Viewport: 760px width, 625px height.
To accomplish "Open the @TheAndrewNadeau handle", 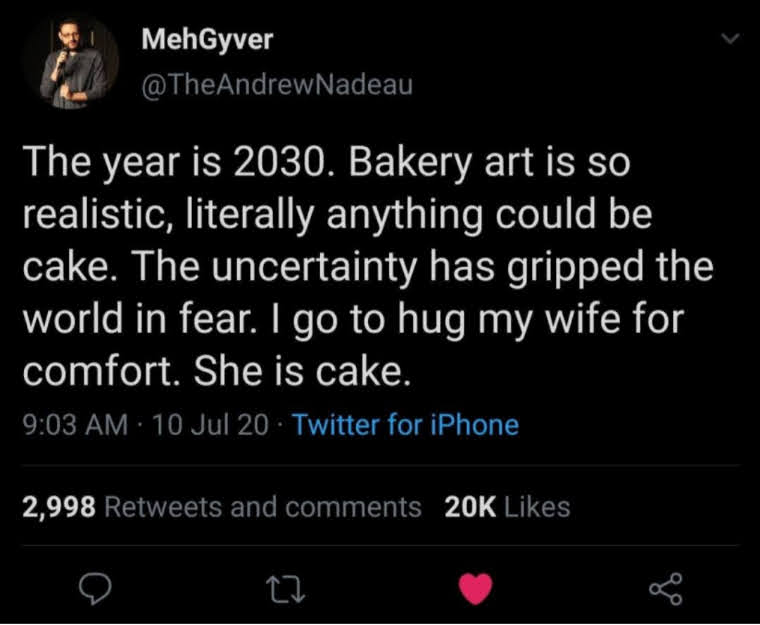I will 277,85.
